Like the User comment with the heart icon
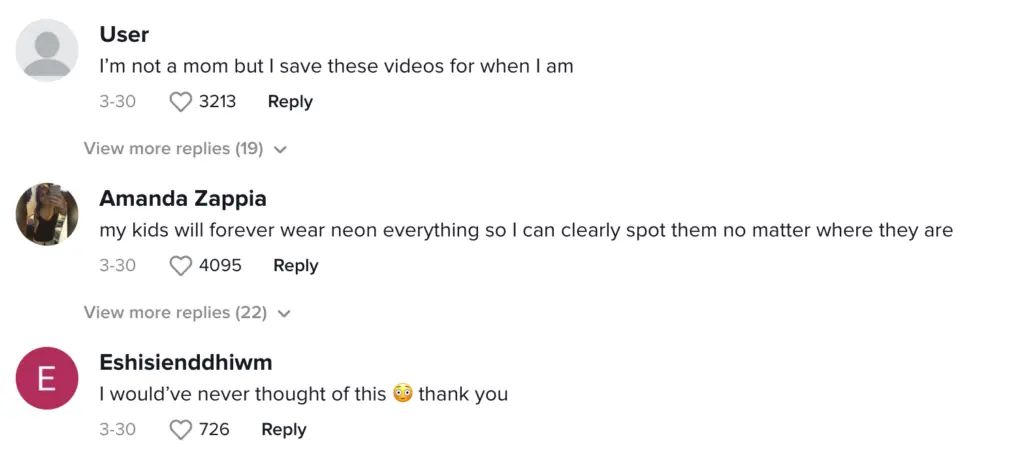1024x456 pixels. click(181, 102)
